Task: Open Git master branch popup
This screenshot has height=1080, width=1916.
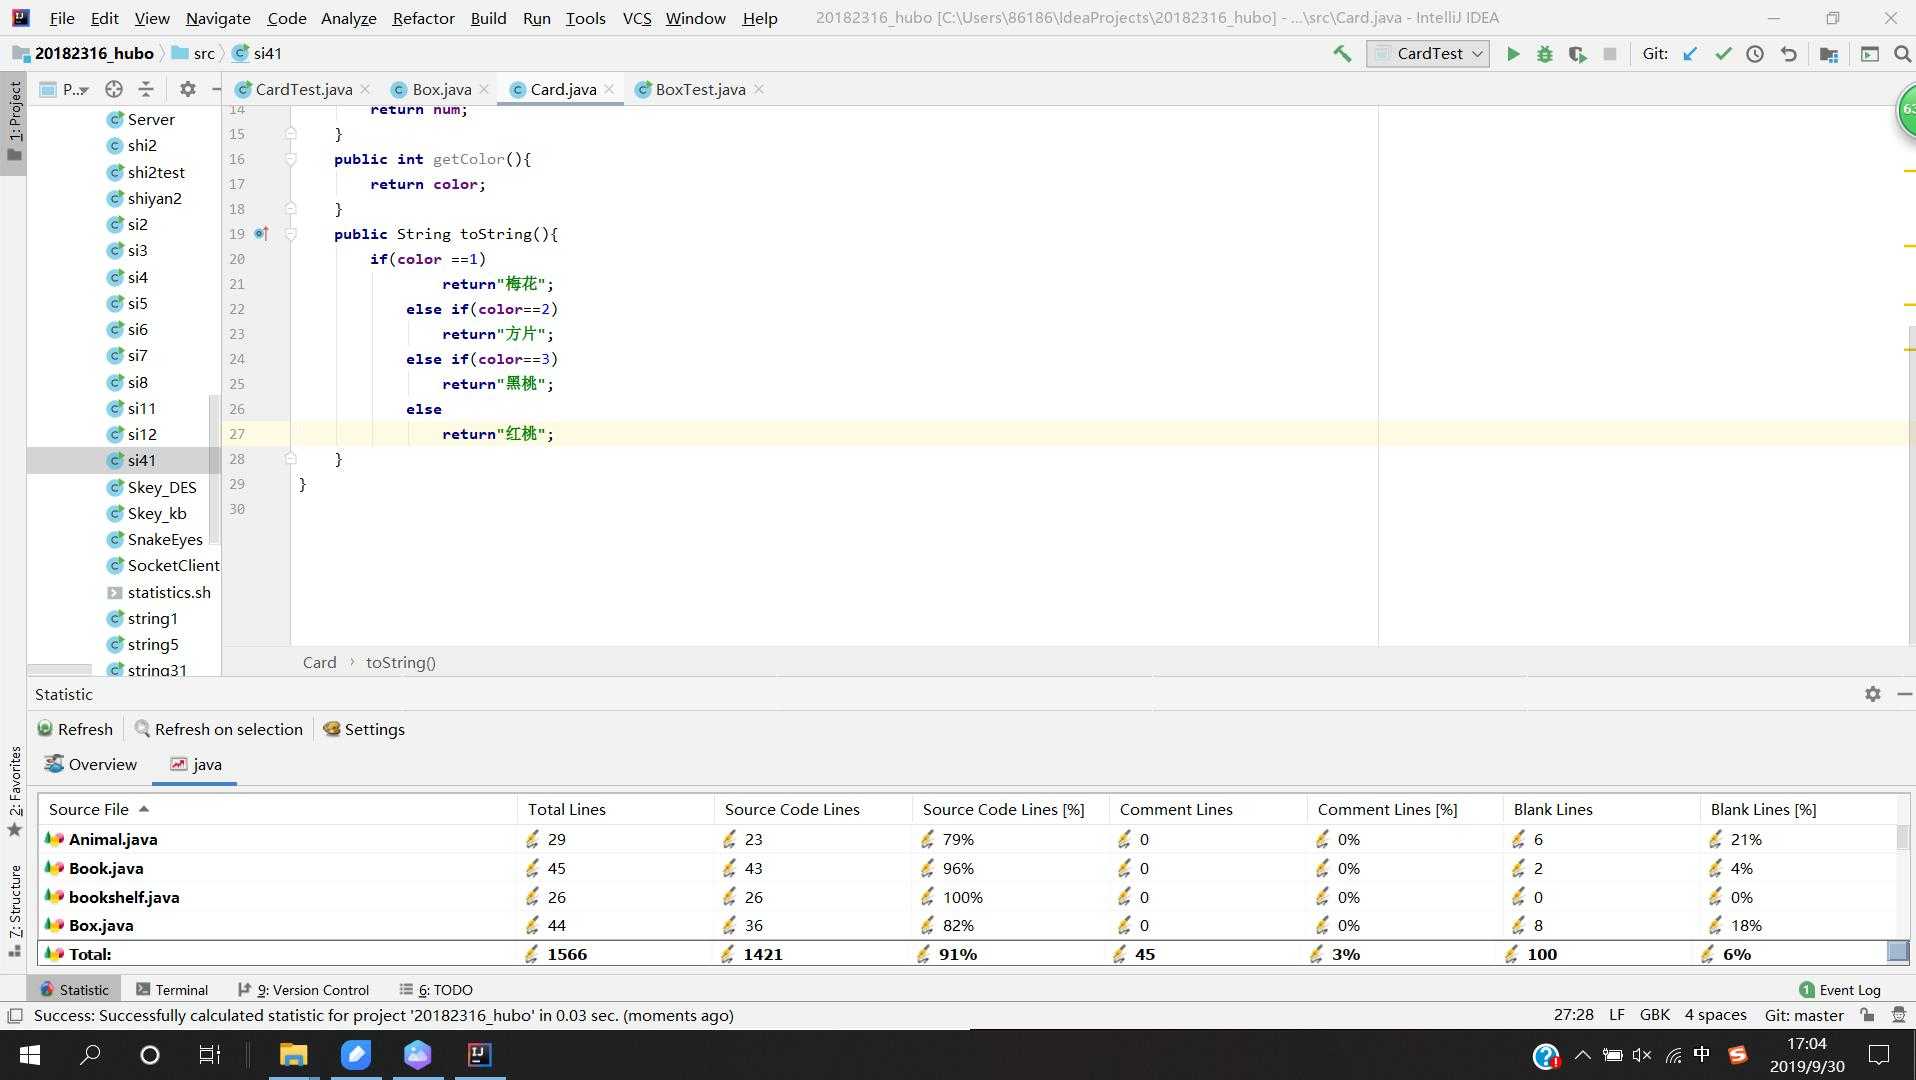Action: pos(1804,1015)
